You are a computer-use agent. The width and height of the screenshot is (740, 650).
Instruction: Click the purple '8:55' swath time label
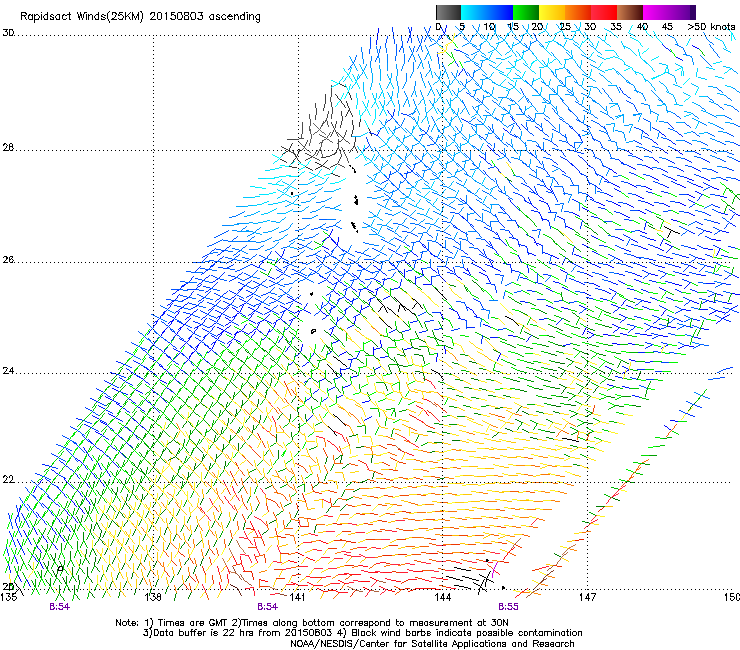pos(508,607)
